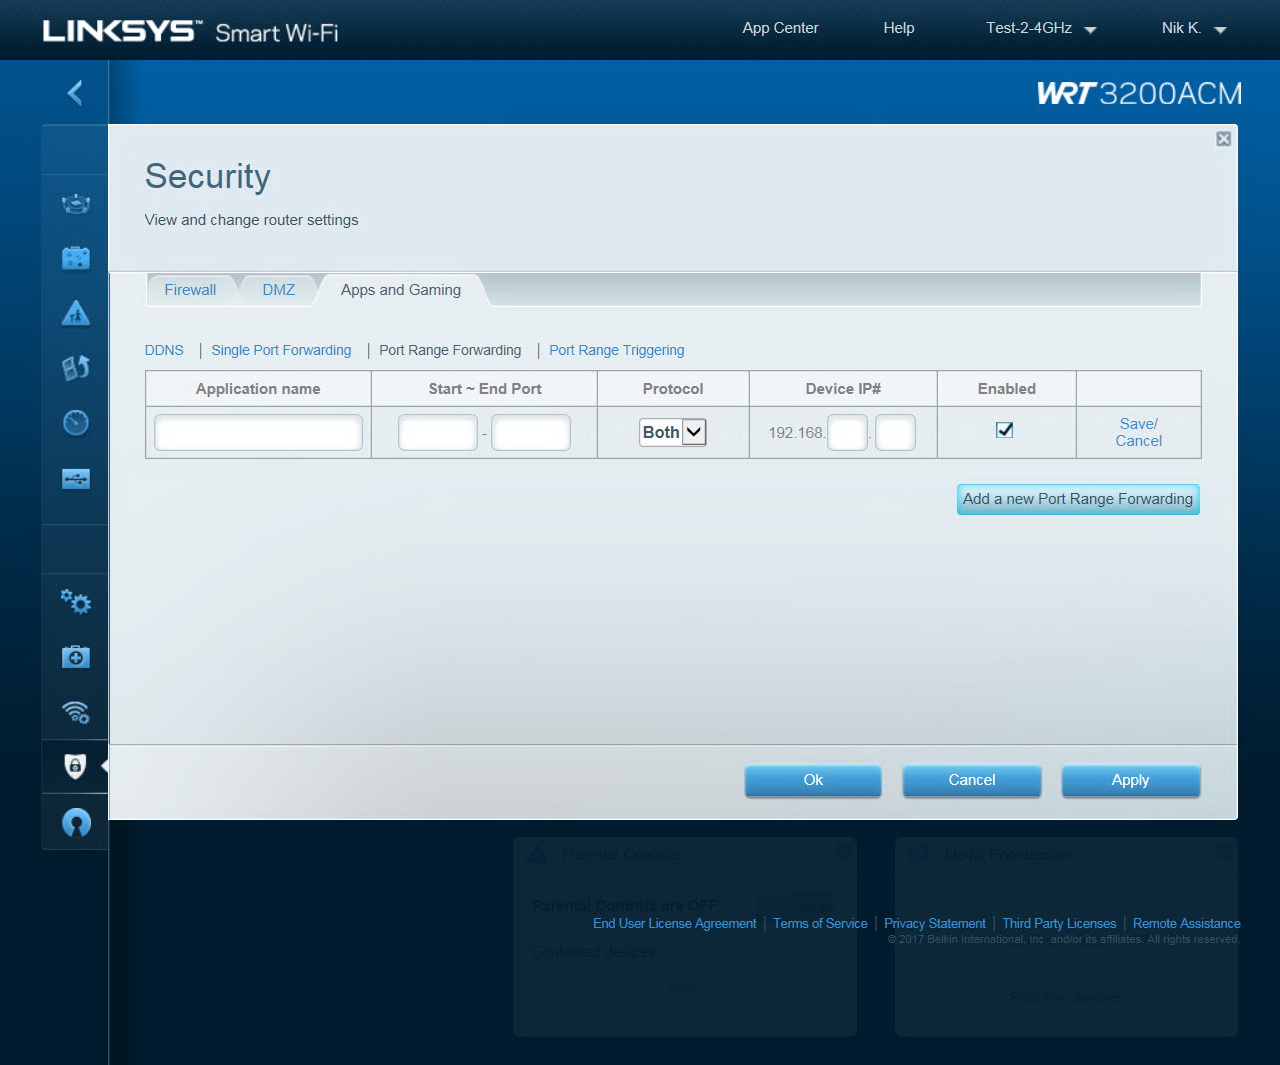The image size is (1280, 1065).
Task: Close the Security dialog with the X
Action: pyautogui.click(x=1223, y=139)
